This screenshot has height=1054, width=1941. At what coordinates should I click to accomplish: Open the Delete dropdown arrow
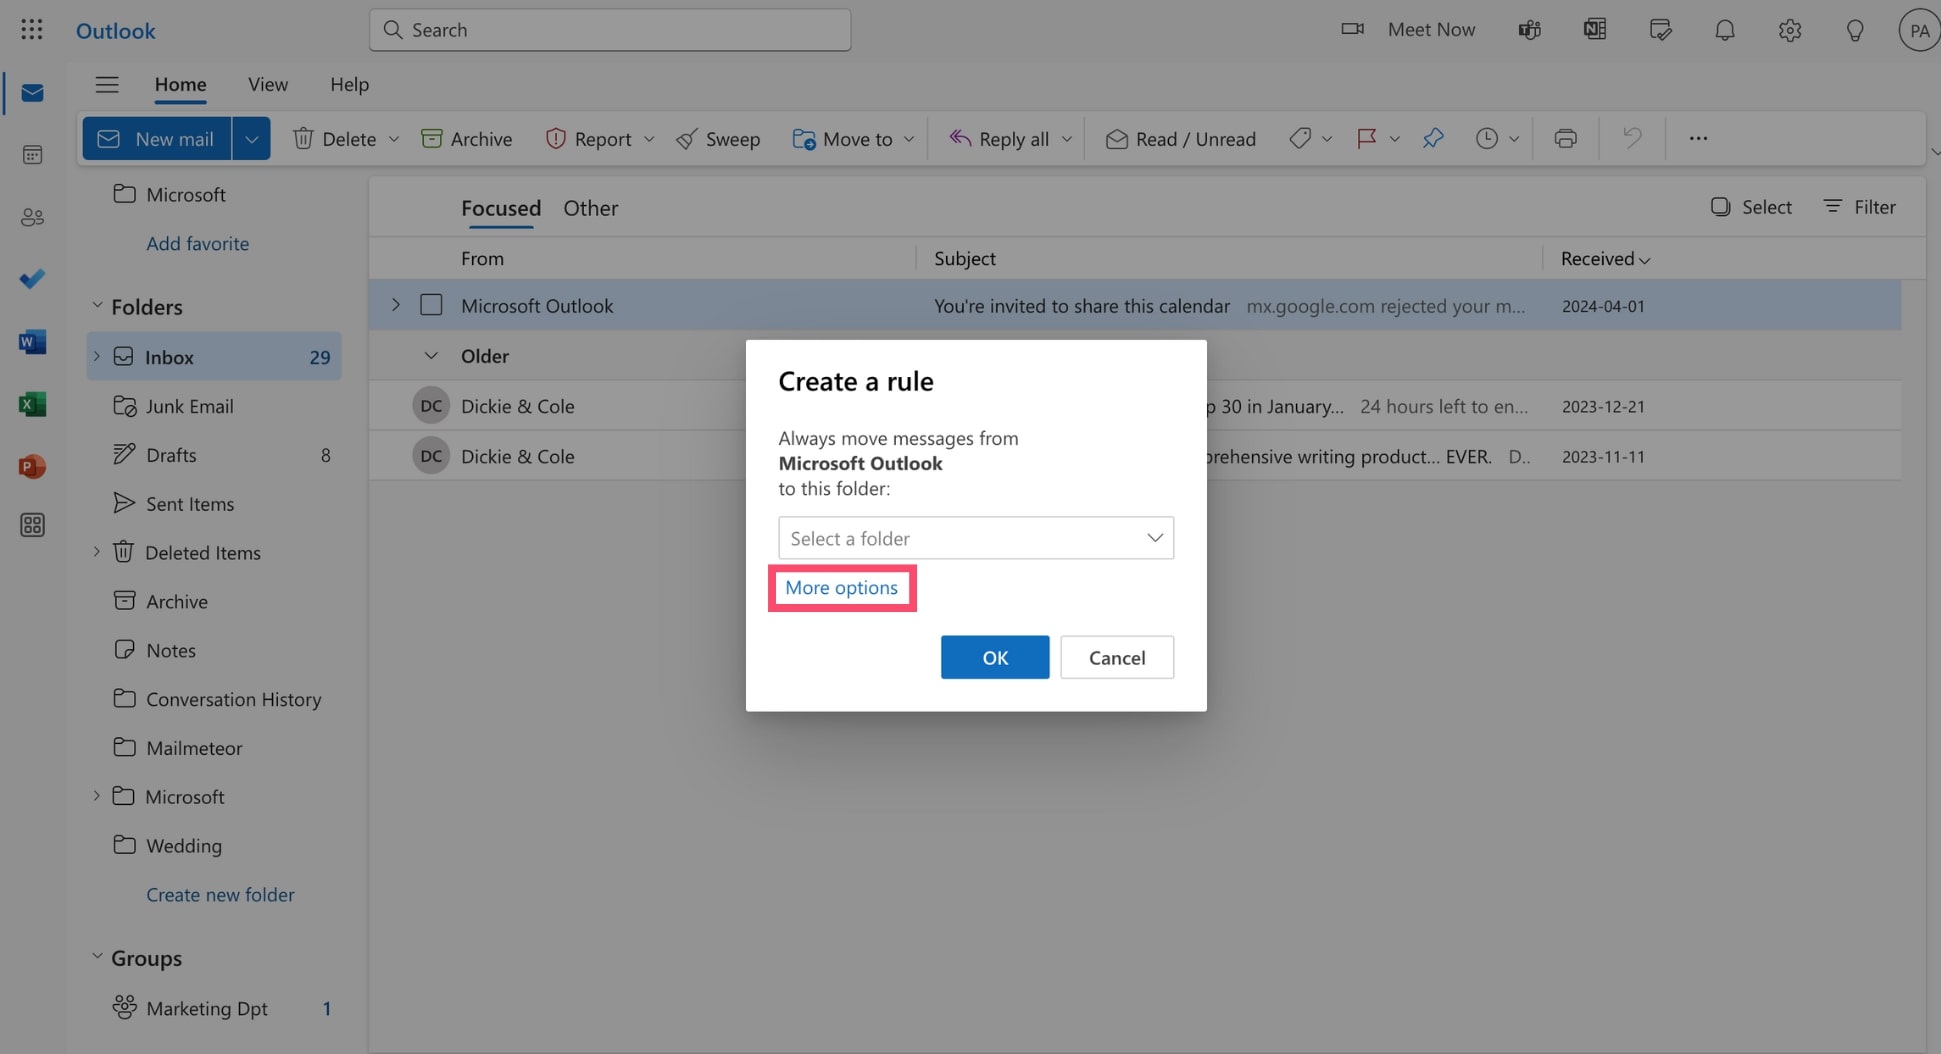[x=394, y=139]
